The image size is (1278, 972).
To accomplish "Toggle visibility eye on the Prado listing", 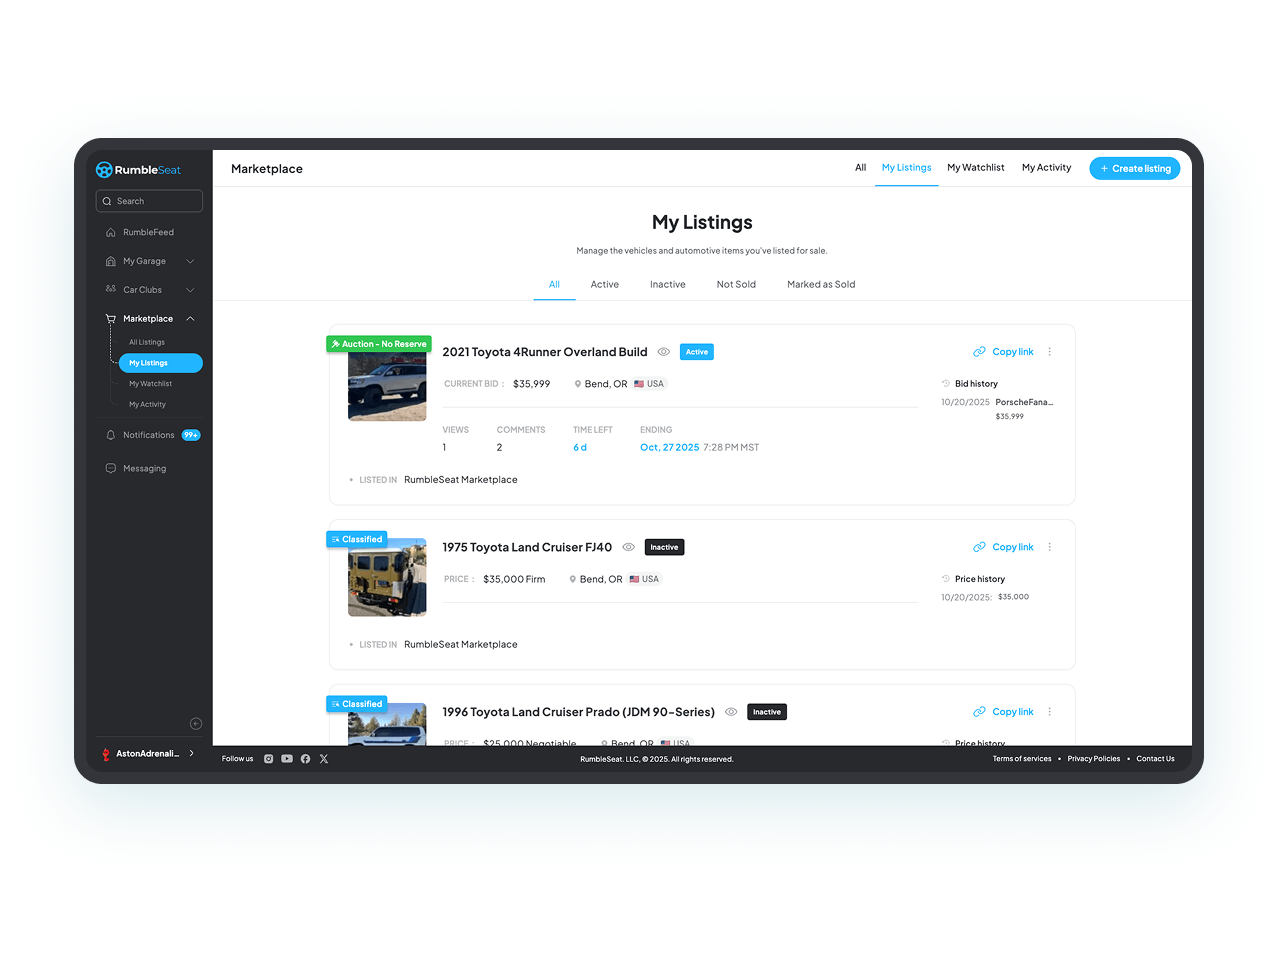I will (730, 711).
